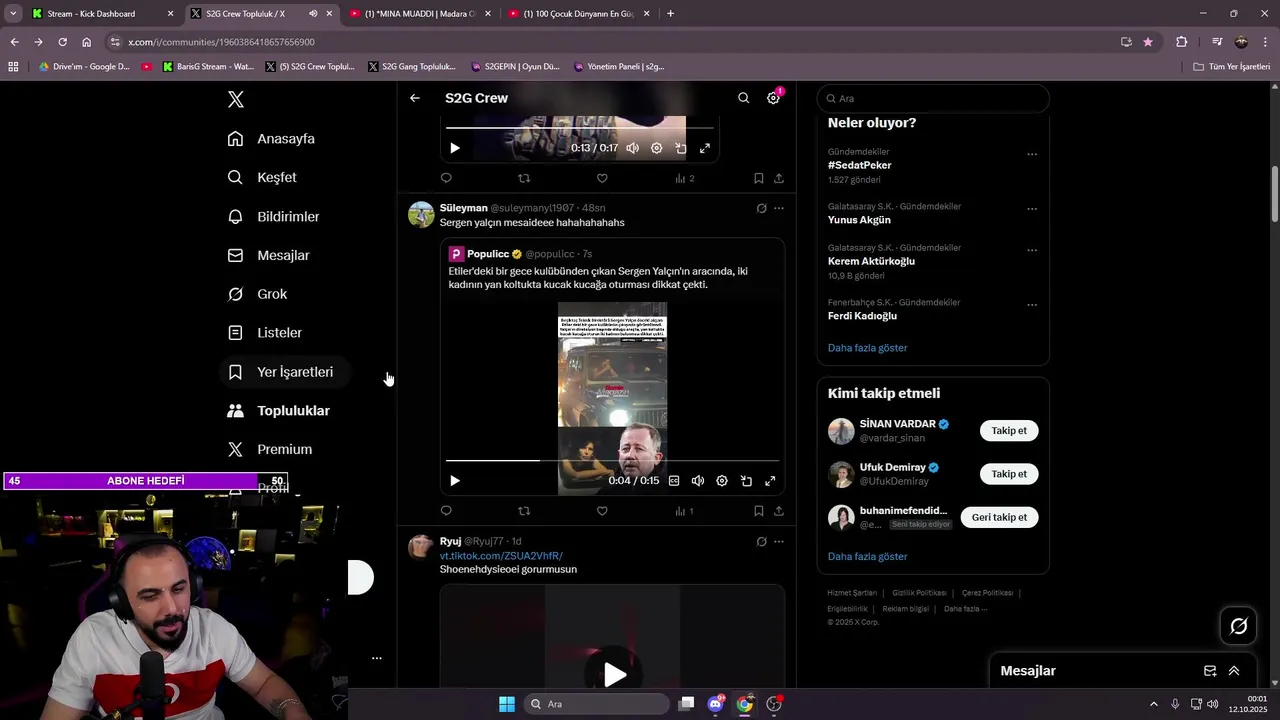Image resolution: width=1280 pixels, height=720 pixels.
Task: Compose new message in Mesajlar drawer
Action: (1210, 671)
